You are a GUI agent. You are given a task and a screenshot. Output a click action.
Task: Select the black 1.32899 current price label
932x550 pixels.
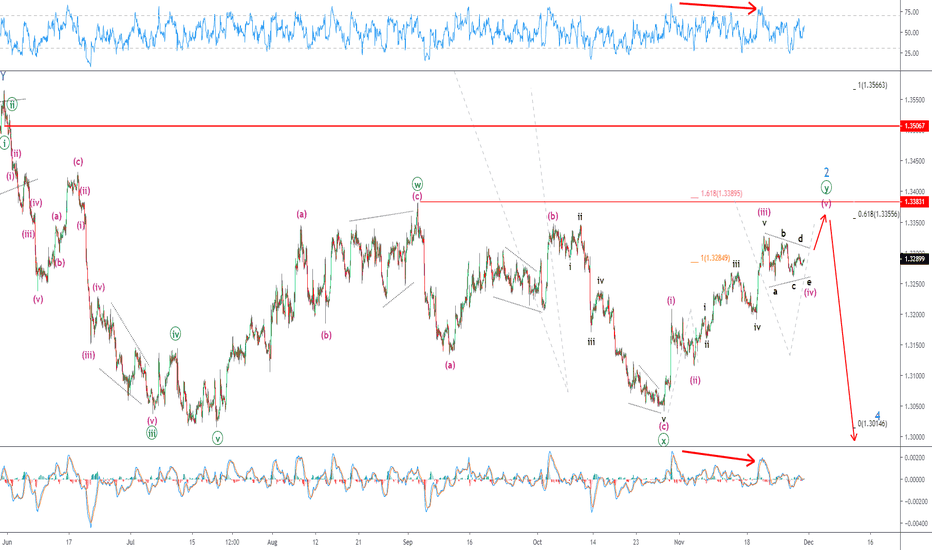click(x=913, y=258)
